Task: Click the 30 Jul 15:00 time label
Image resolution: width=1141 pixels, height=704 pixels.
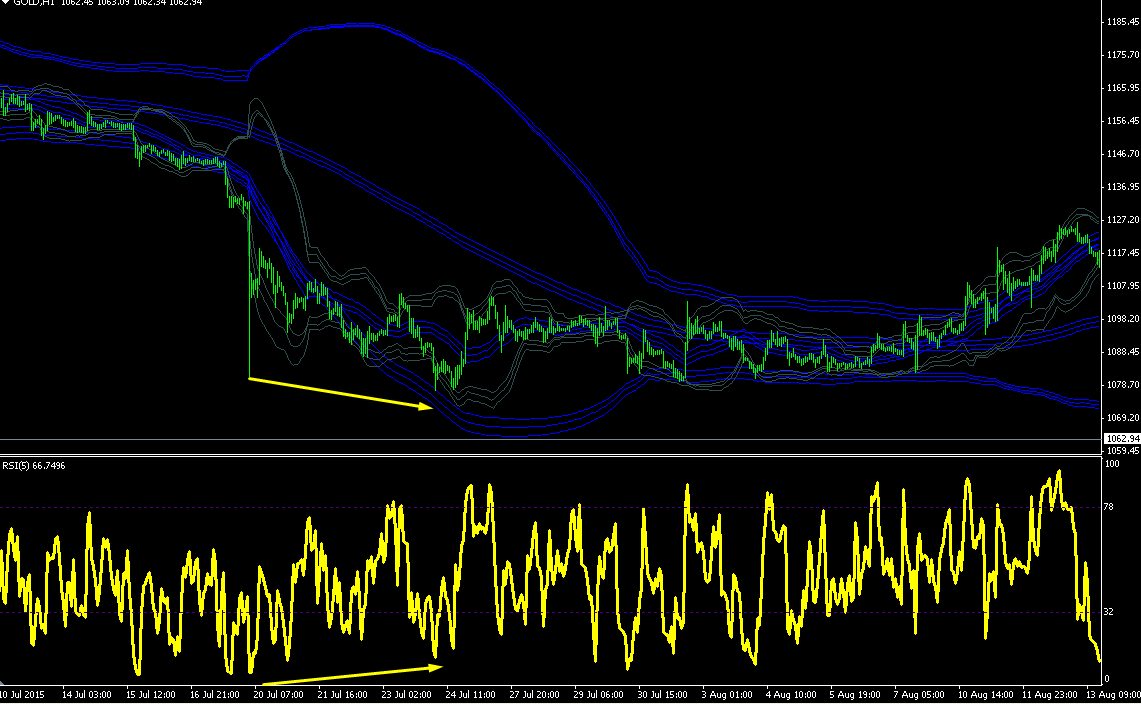Action: click(663, 695)
